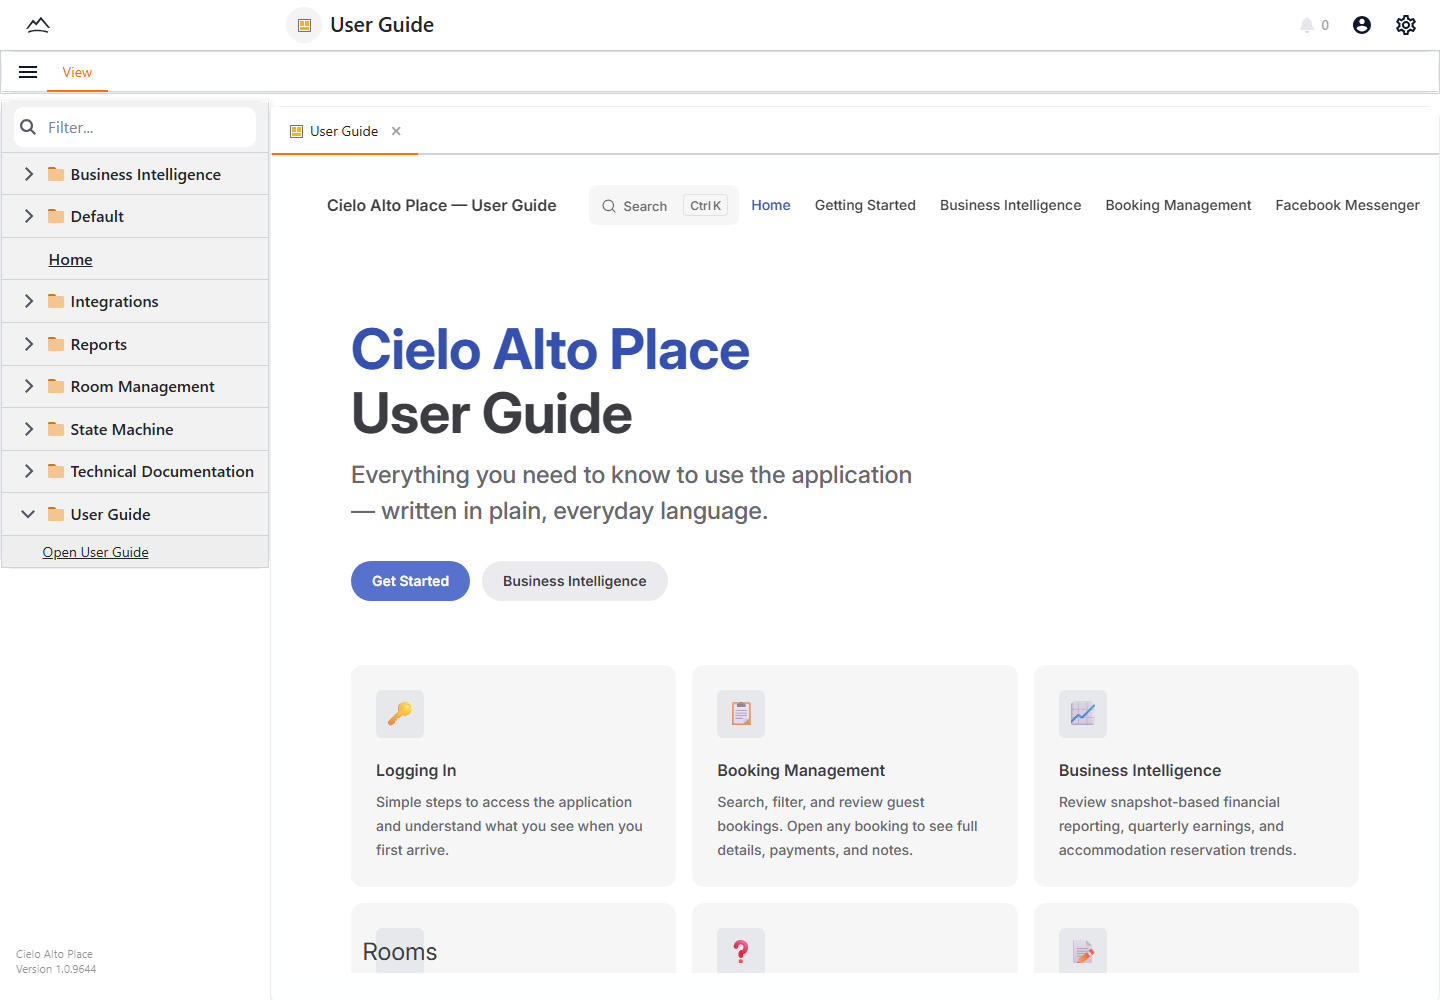Click the State Machine folder icon
1440x1000 pixels.
tap(56, 429)
